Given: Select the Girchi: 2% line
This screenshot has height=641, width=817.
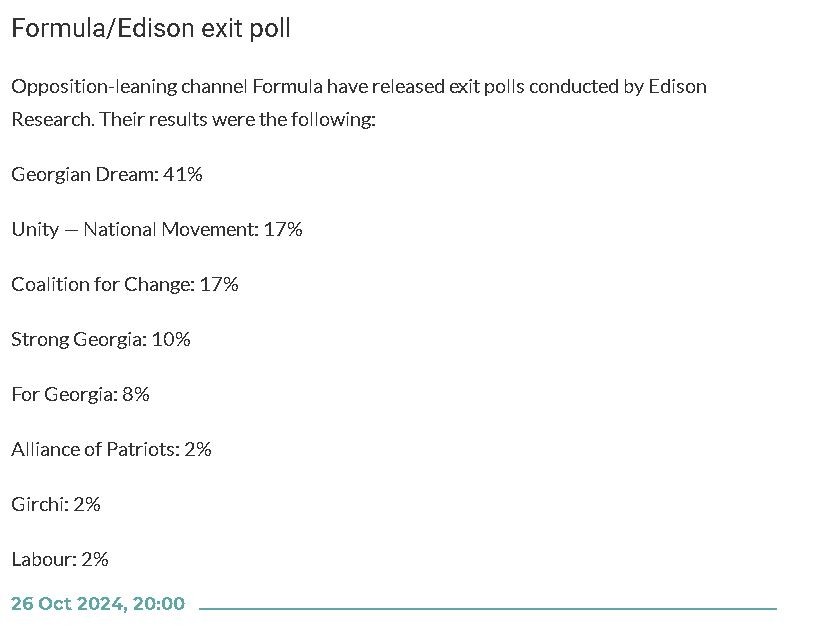Looking at the screenshot, I should [56, 504].
